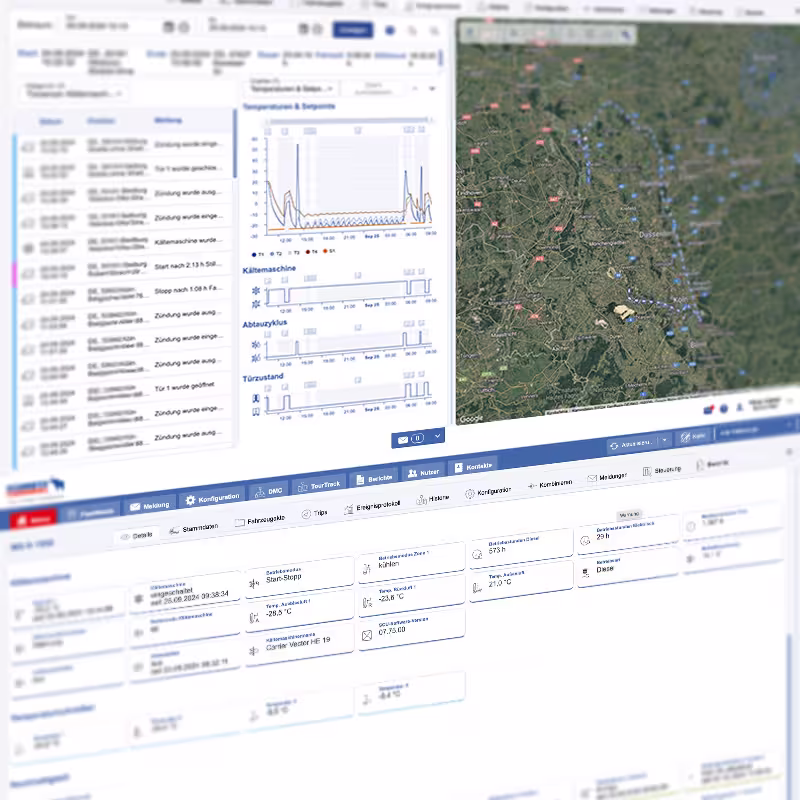Click the software version 07.75.00 card

pos(411,629)
